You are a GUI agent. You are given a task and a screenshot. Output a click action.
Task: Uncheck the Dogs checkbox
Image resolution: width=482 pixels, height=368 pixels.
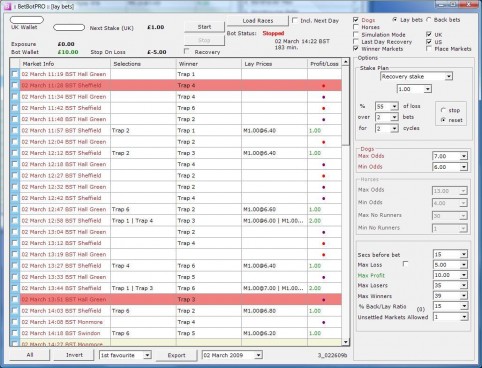tap(356, 20)
